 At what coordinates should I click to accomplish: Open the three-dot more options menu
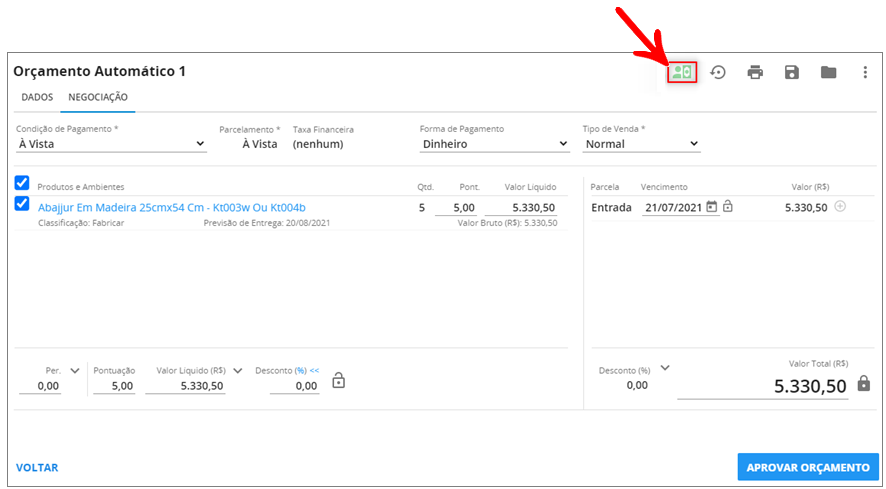[x=865, y=72]
